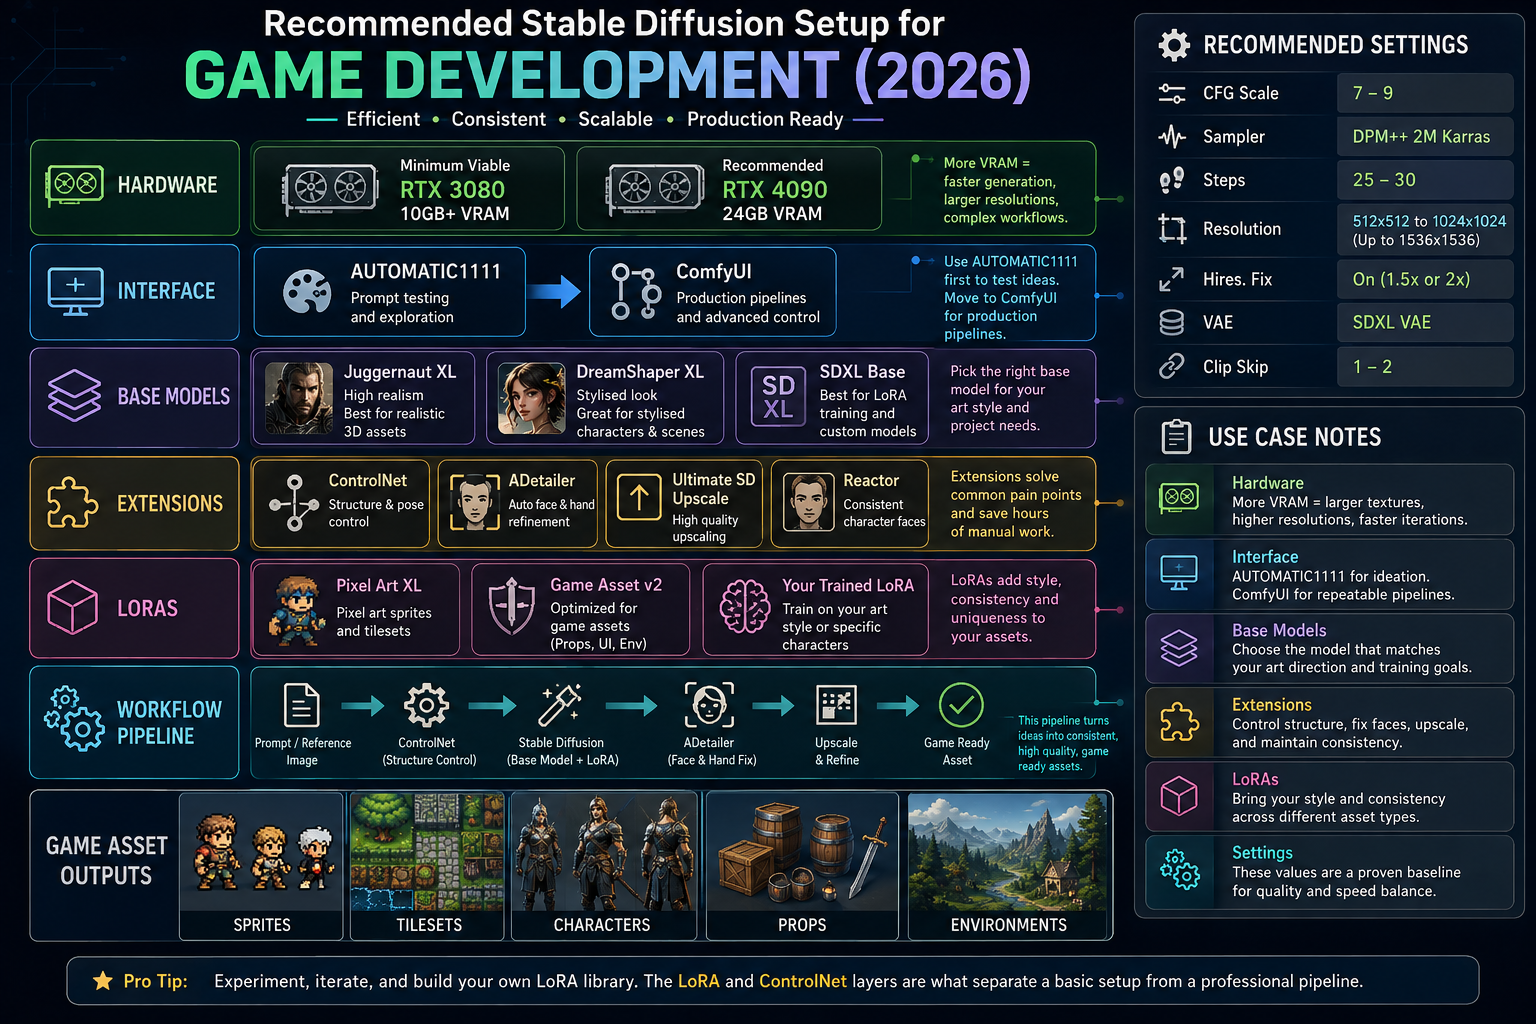Click the stacked layers icon beside Base Models
This screenshot has height=1024, width=1536.
pos(75,396)
